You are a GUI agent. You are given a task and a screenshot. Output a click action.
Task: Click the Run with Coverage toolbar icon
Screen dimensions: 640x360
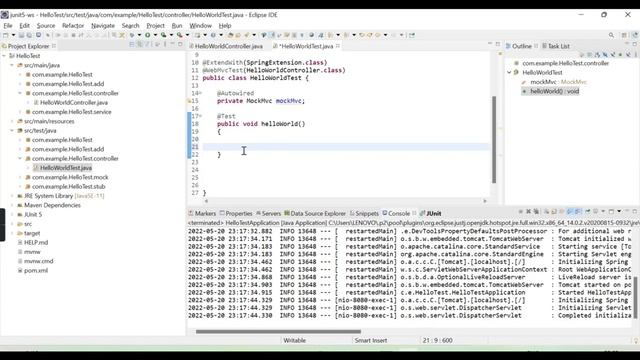tap(163, 35)
